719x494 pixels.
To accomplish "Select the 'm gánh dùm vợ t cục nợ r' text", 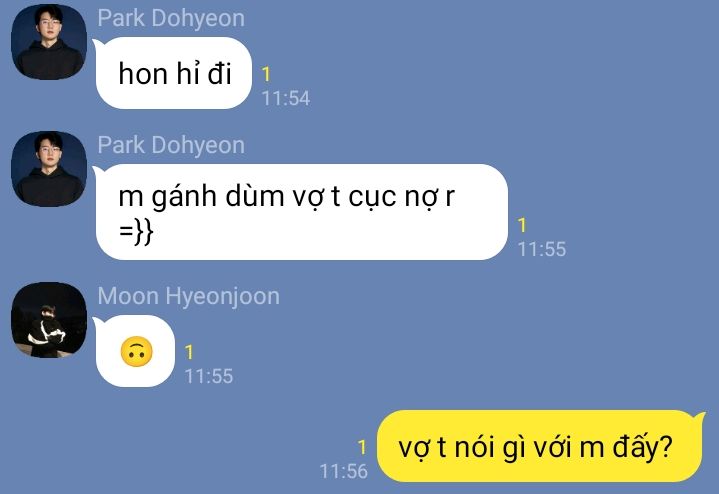I will click(x=286, y=196).
